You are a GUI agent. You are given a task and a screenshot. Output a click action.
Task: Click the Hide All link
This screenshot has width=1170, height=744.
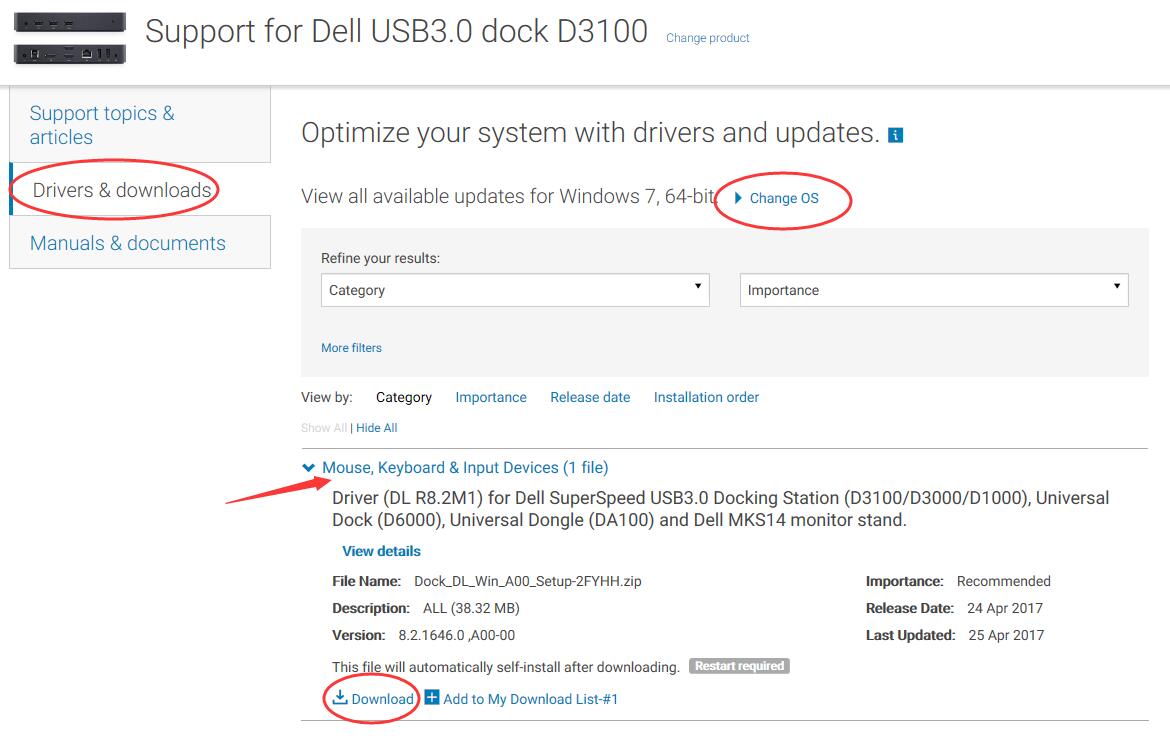377,428
